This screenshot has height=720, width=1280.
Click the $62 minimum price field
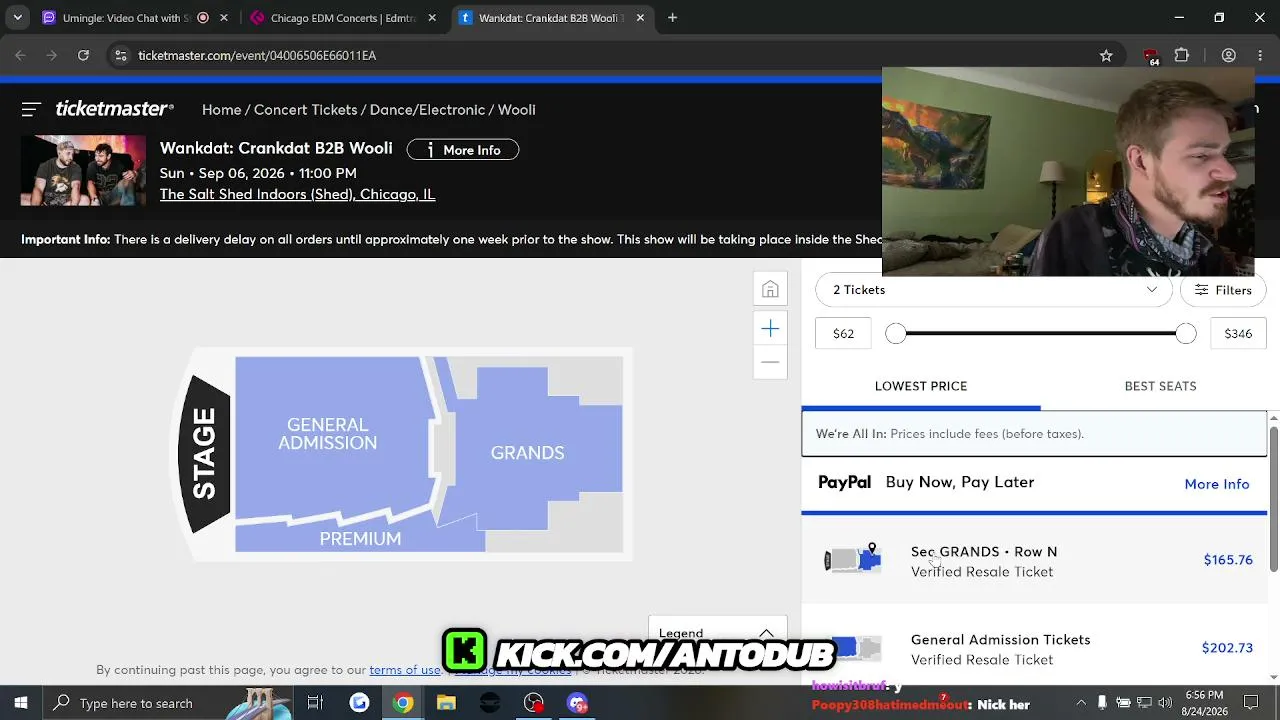pos(844,334)
